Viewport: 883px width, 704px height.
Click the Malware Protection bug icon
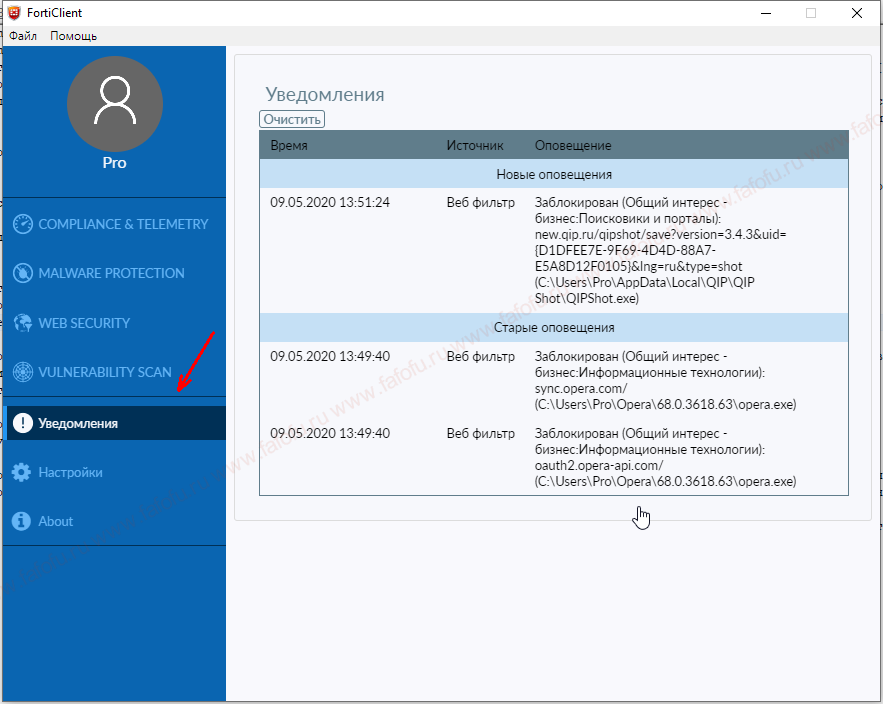click(23, 273)
